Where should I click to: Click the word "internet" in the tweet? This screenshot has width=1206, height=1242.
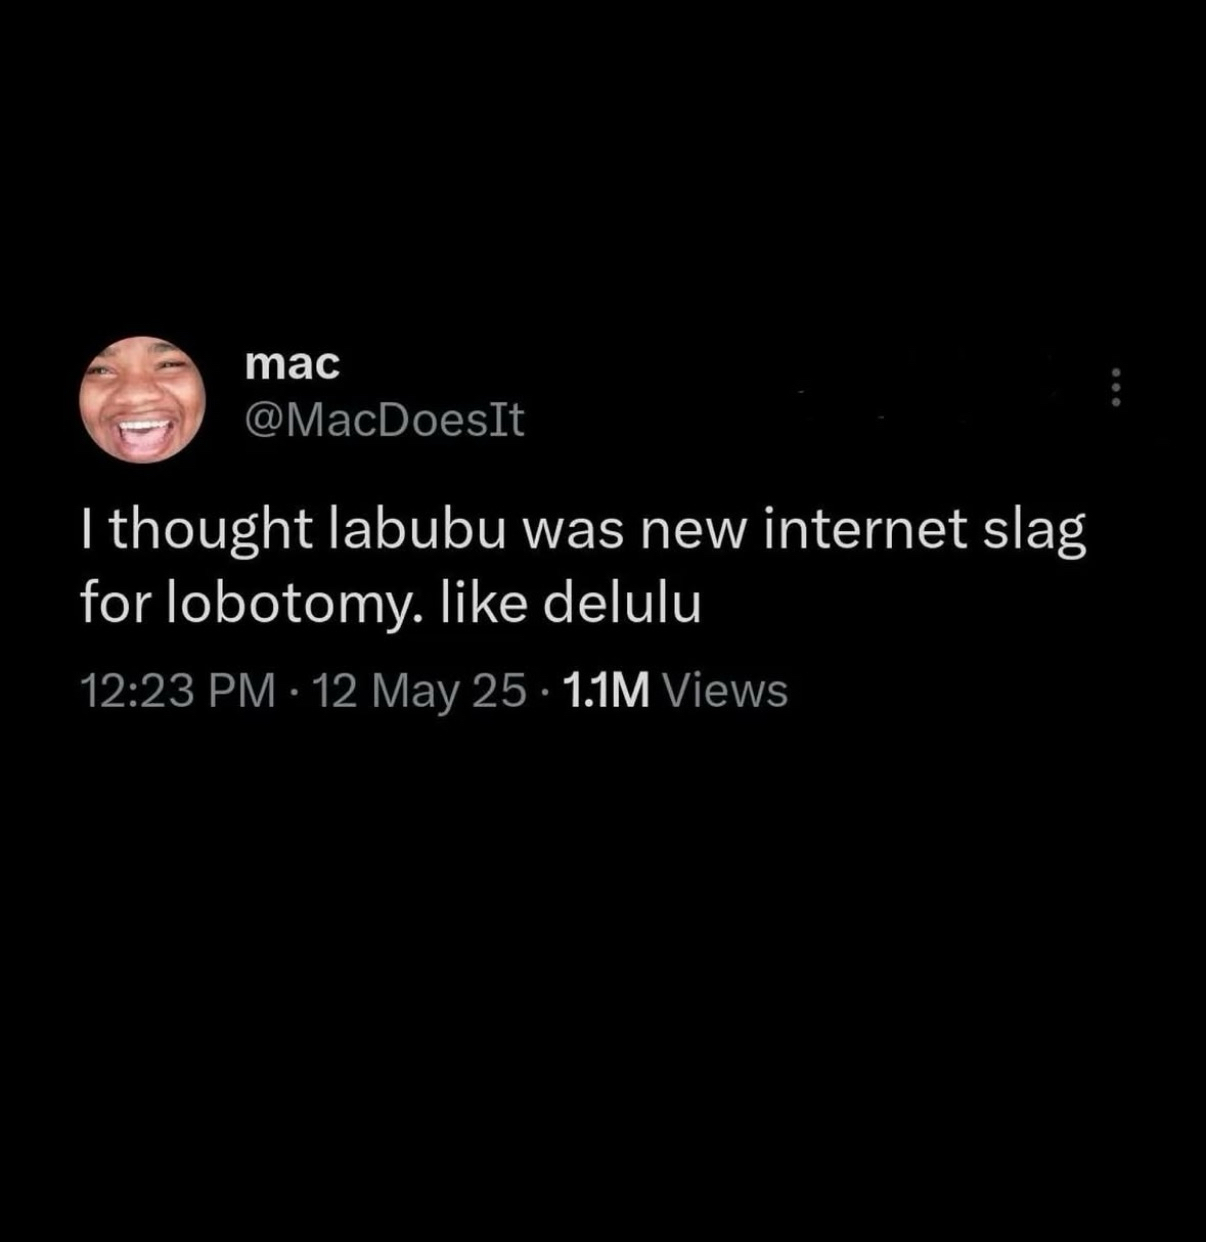click(866, 529)
